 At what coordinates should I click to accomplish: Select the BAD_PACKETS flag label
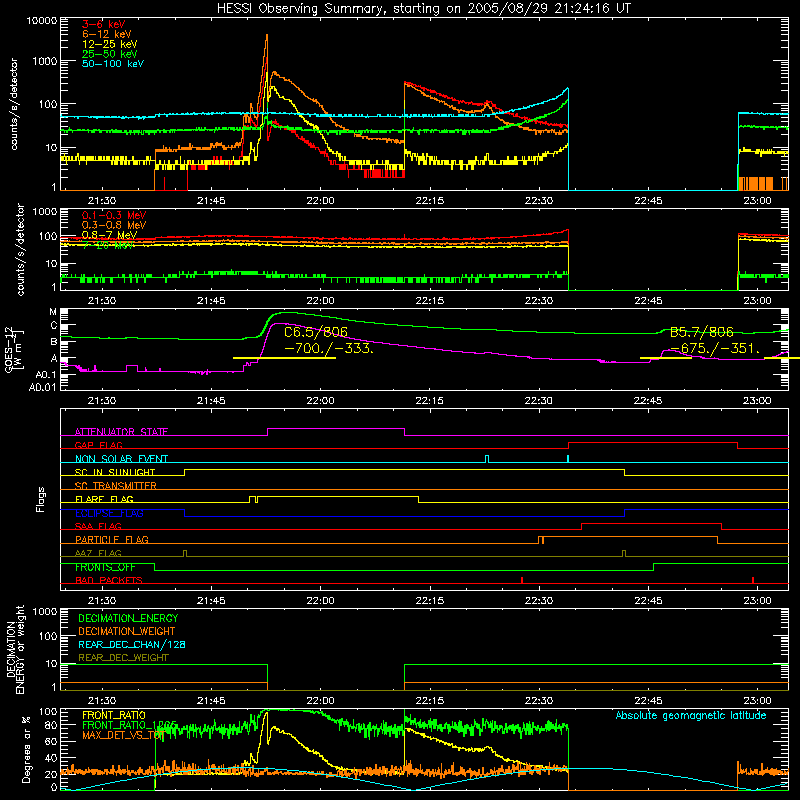coord(109,580)
